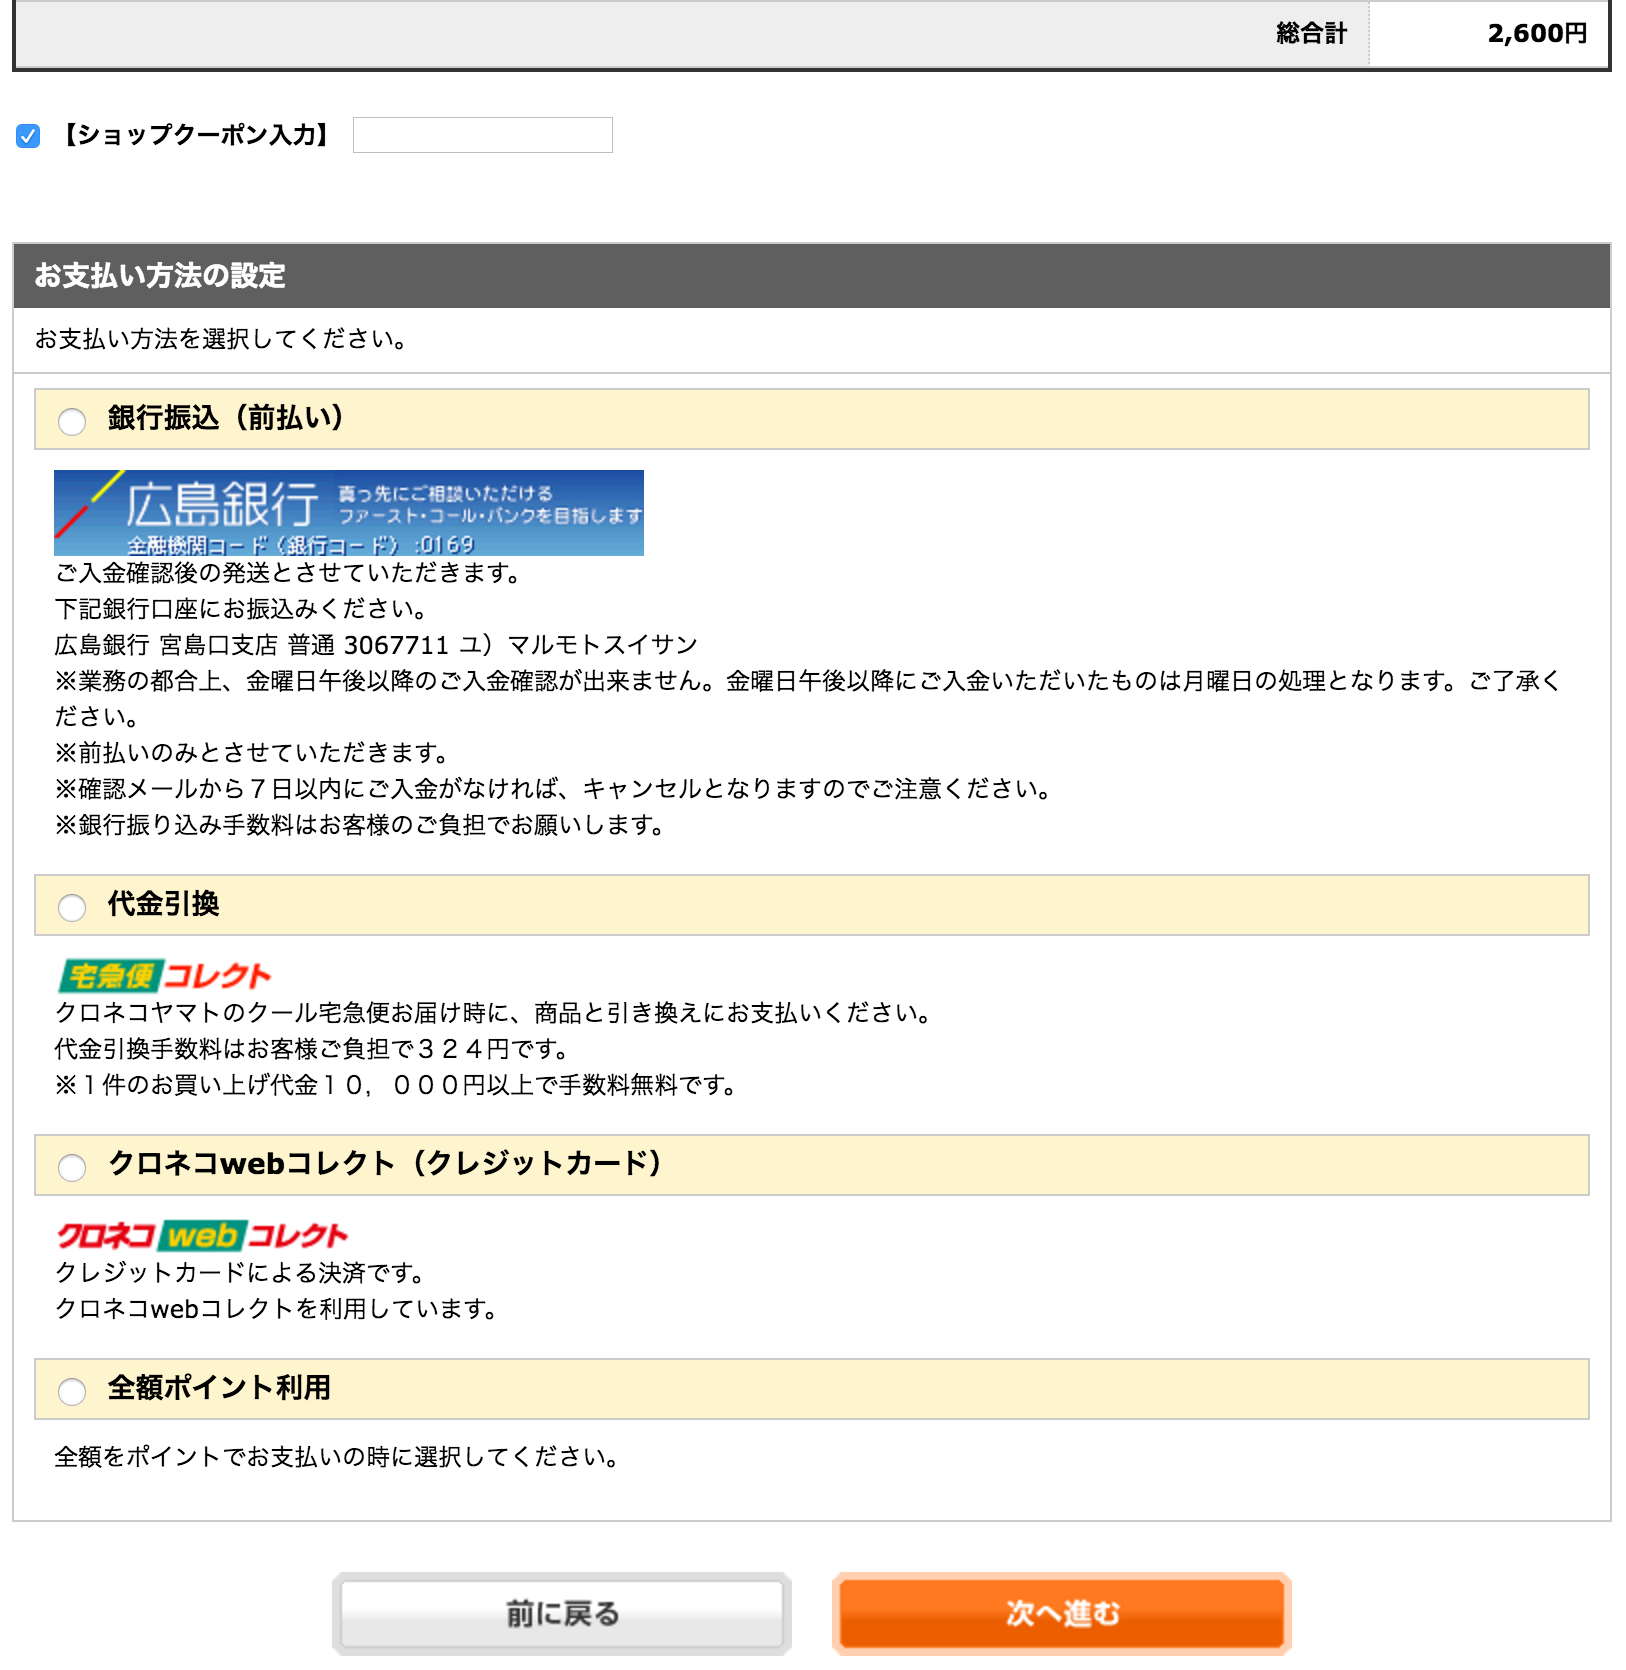Click the 全額ポイント利用 option label

pos(219,1388)
